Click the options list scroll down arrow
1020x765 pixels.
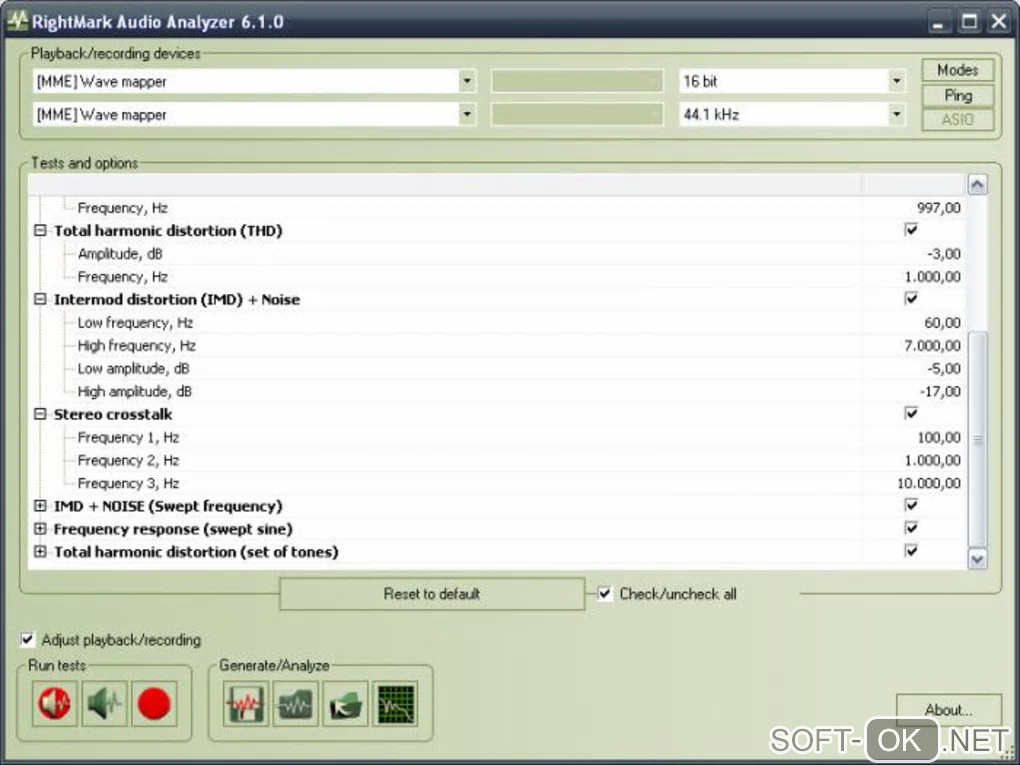(x=977, y=559)
